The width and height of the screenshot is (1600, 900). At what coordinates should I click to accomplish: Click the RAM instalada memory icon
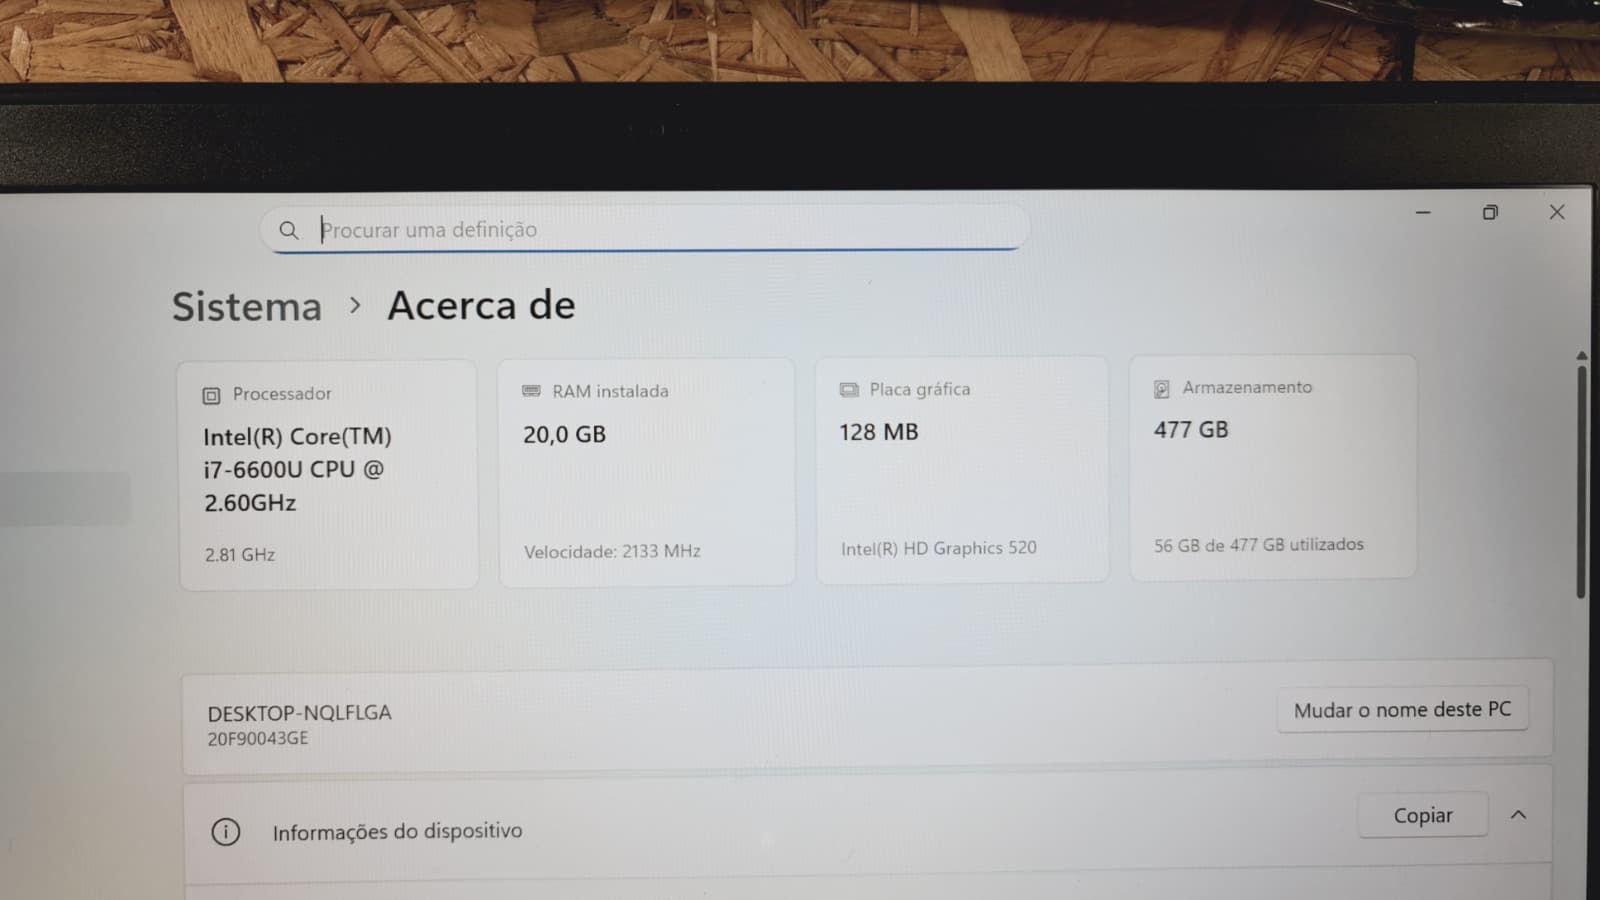(531, 391)
